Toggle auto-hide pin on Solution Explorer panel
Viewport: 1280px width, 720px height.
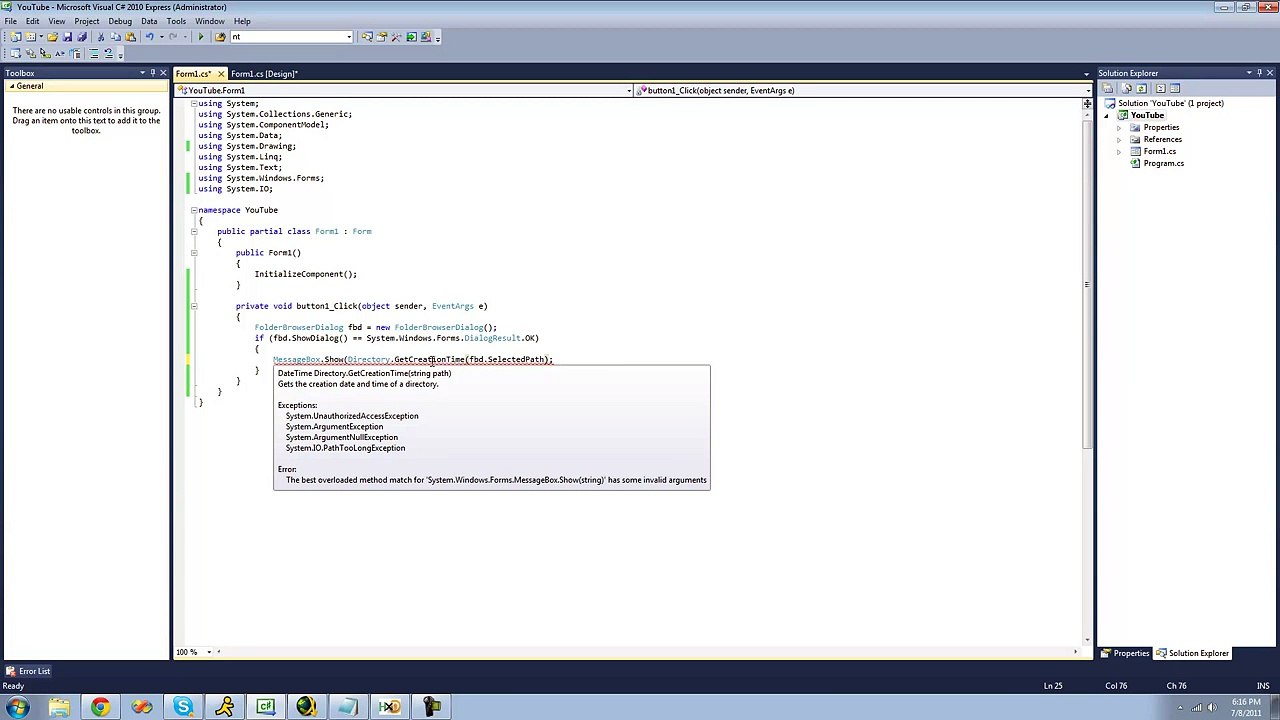click(x=1259, y=73)
